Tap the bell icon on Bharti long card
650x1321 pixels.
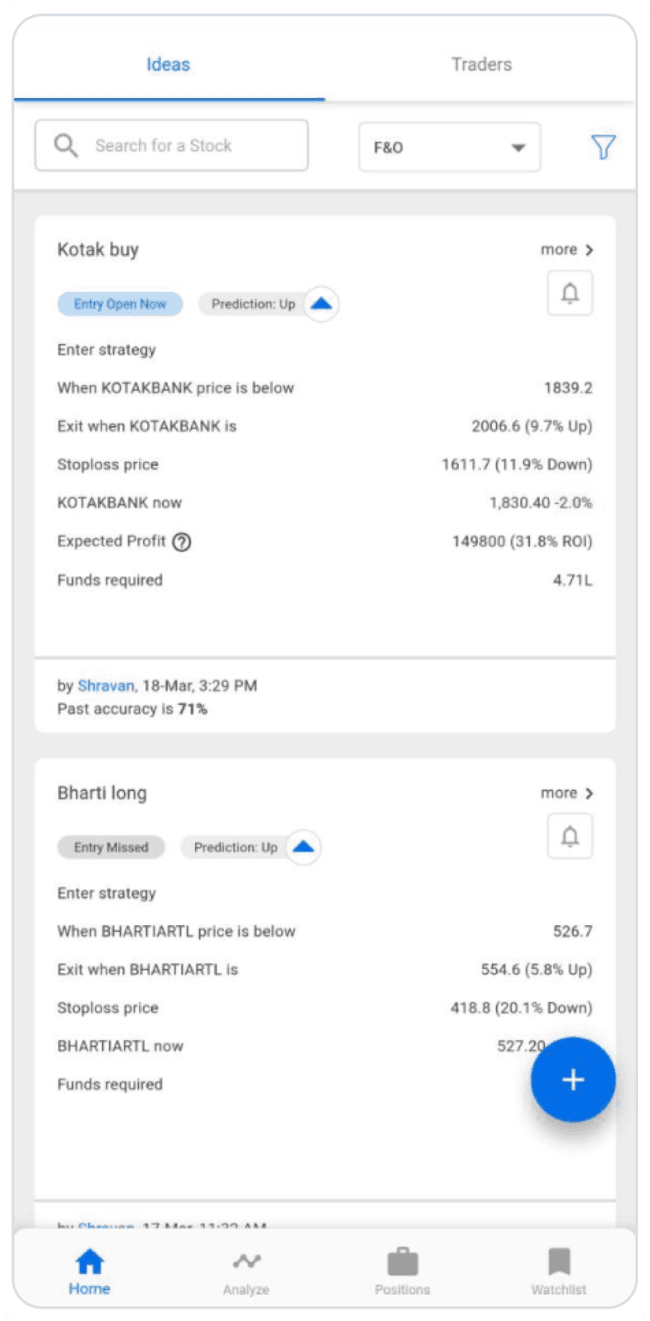570,836
